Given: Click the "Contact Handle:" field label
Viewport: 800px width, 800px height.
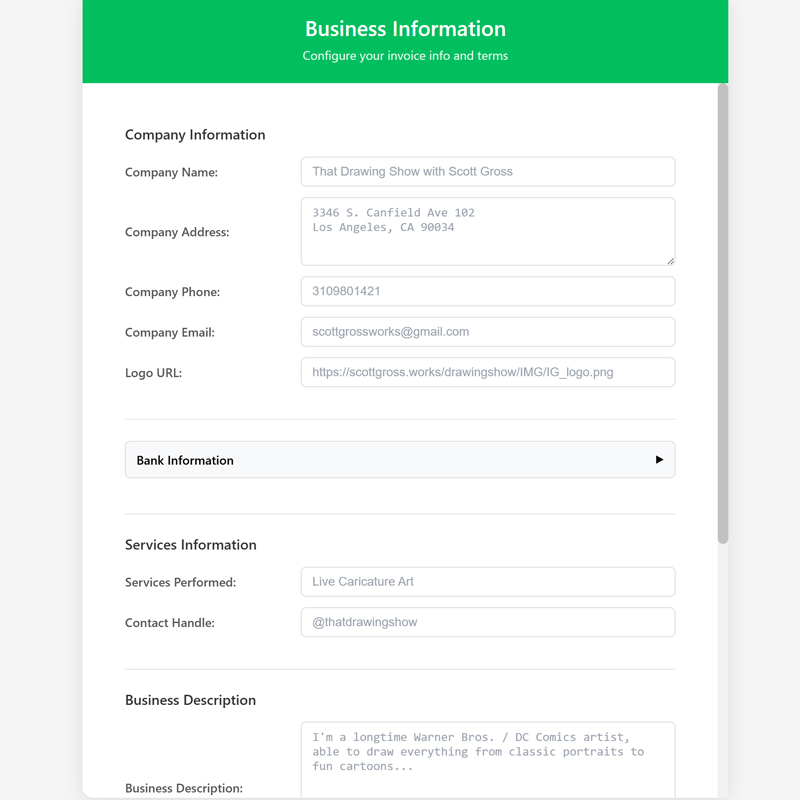Looking at the screenshot, I should click(x=170, y=623).
